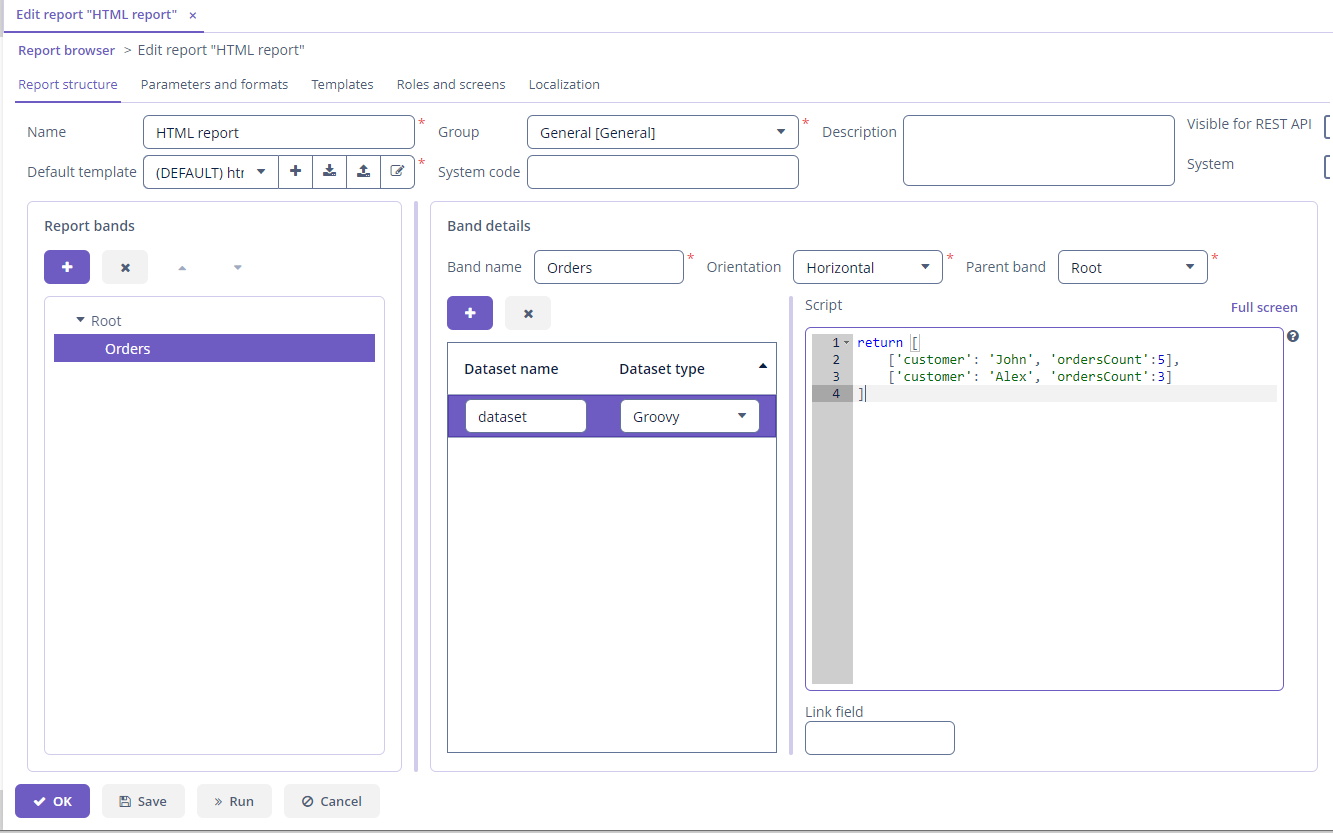
Task: Move the Orders band up
Action: 180,267
